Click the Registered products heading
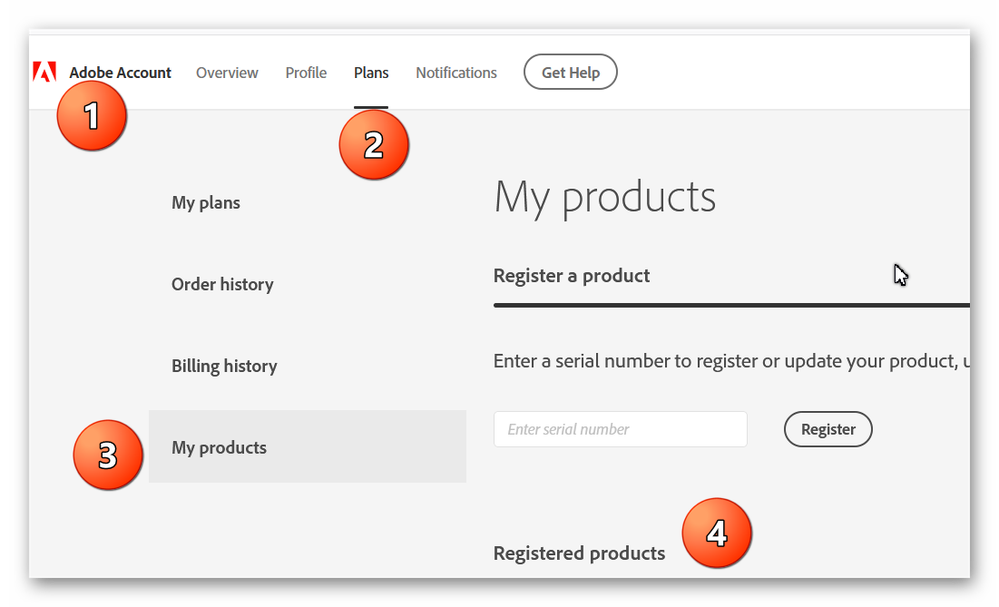The height and width of the screenshot is (607, 999). click(x=579, y=554)
